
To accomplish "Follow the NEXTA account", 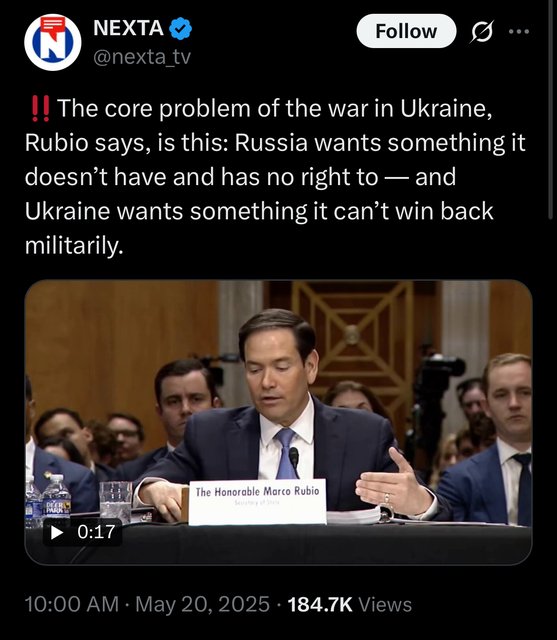I will (406, 31).
